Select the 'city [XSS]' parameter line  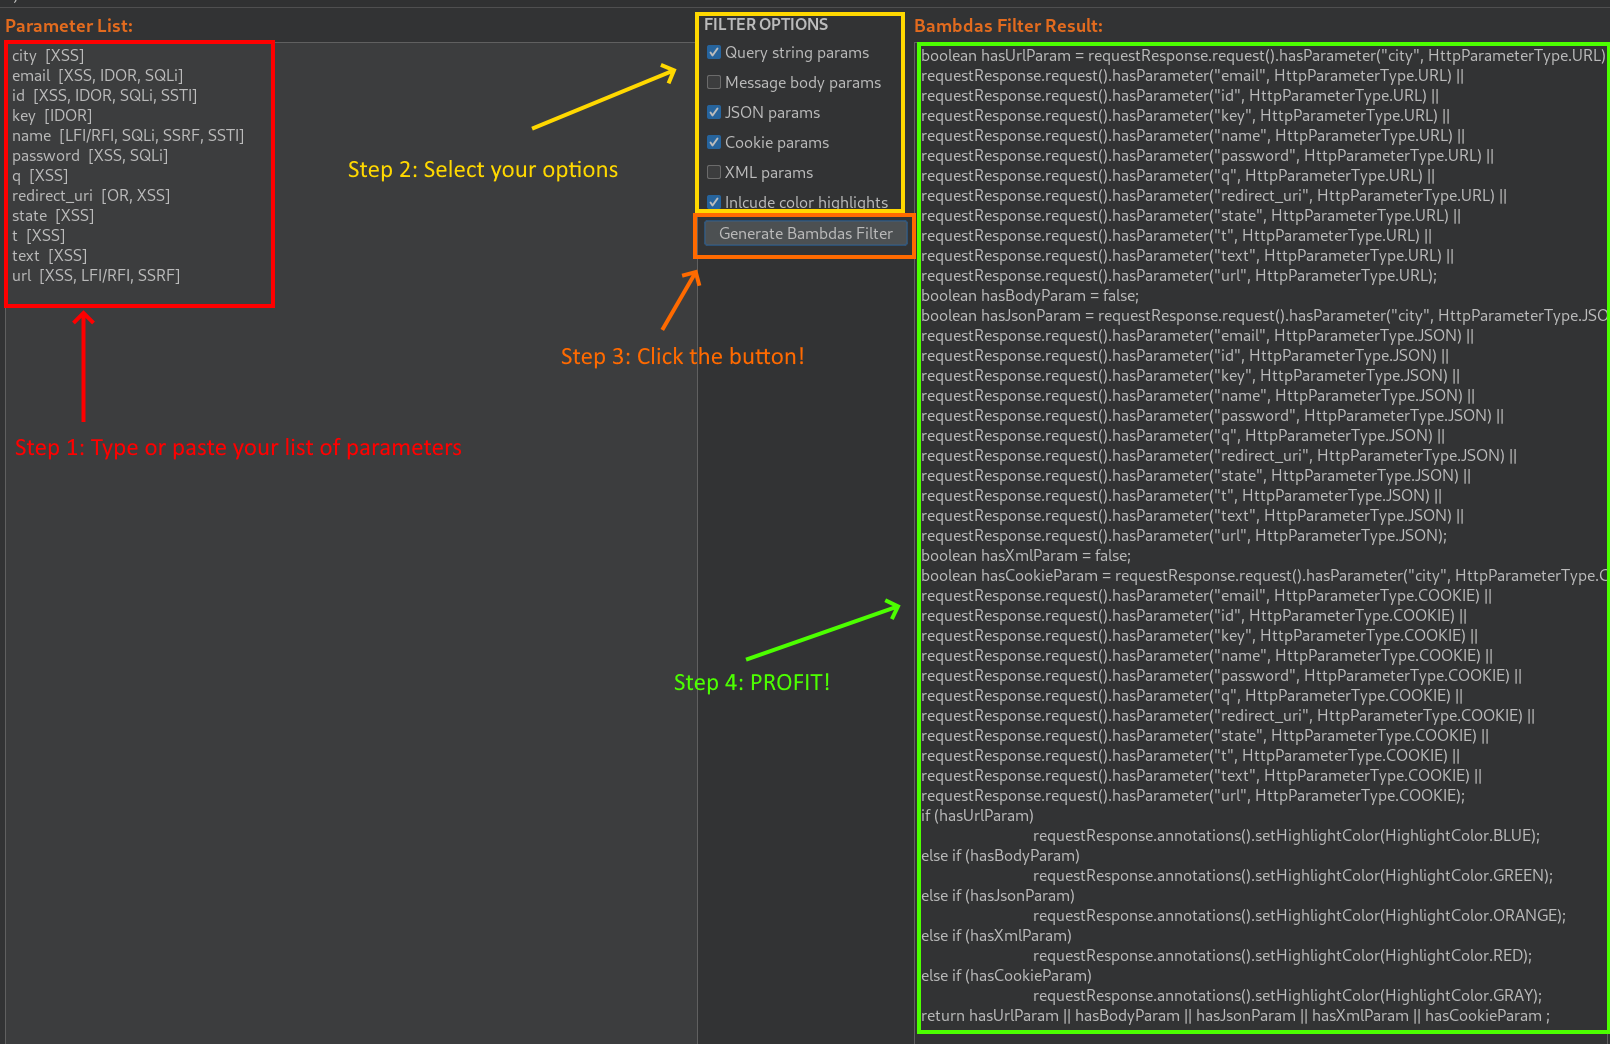[x=48, y=55]
